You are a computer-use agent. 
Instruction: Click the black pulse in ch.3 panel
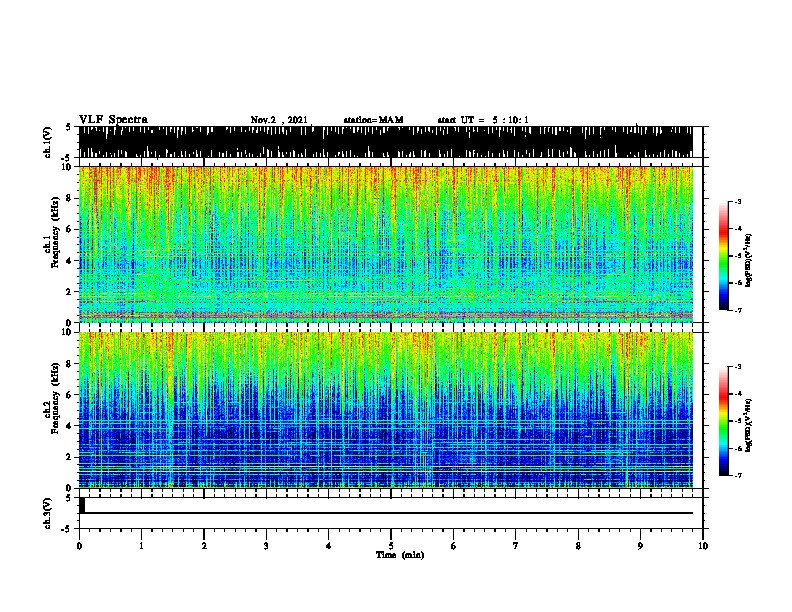82,505
